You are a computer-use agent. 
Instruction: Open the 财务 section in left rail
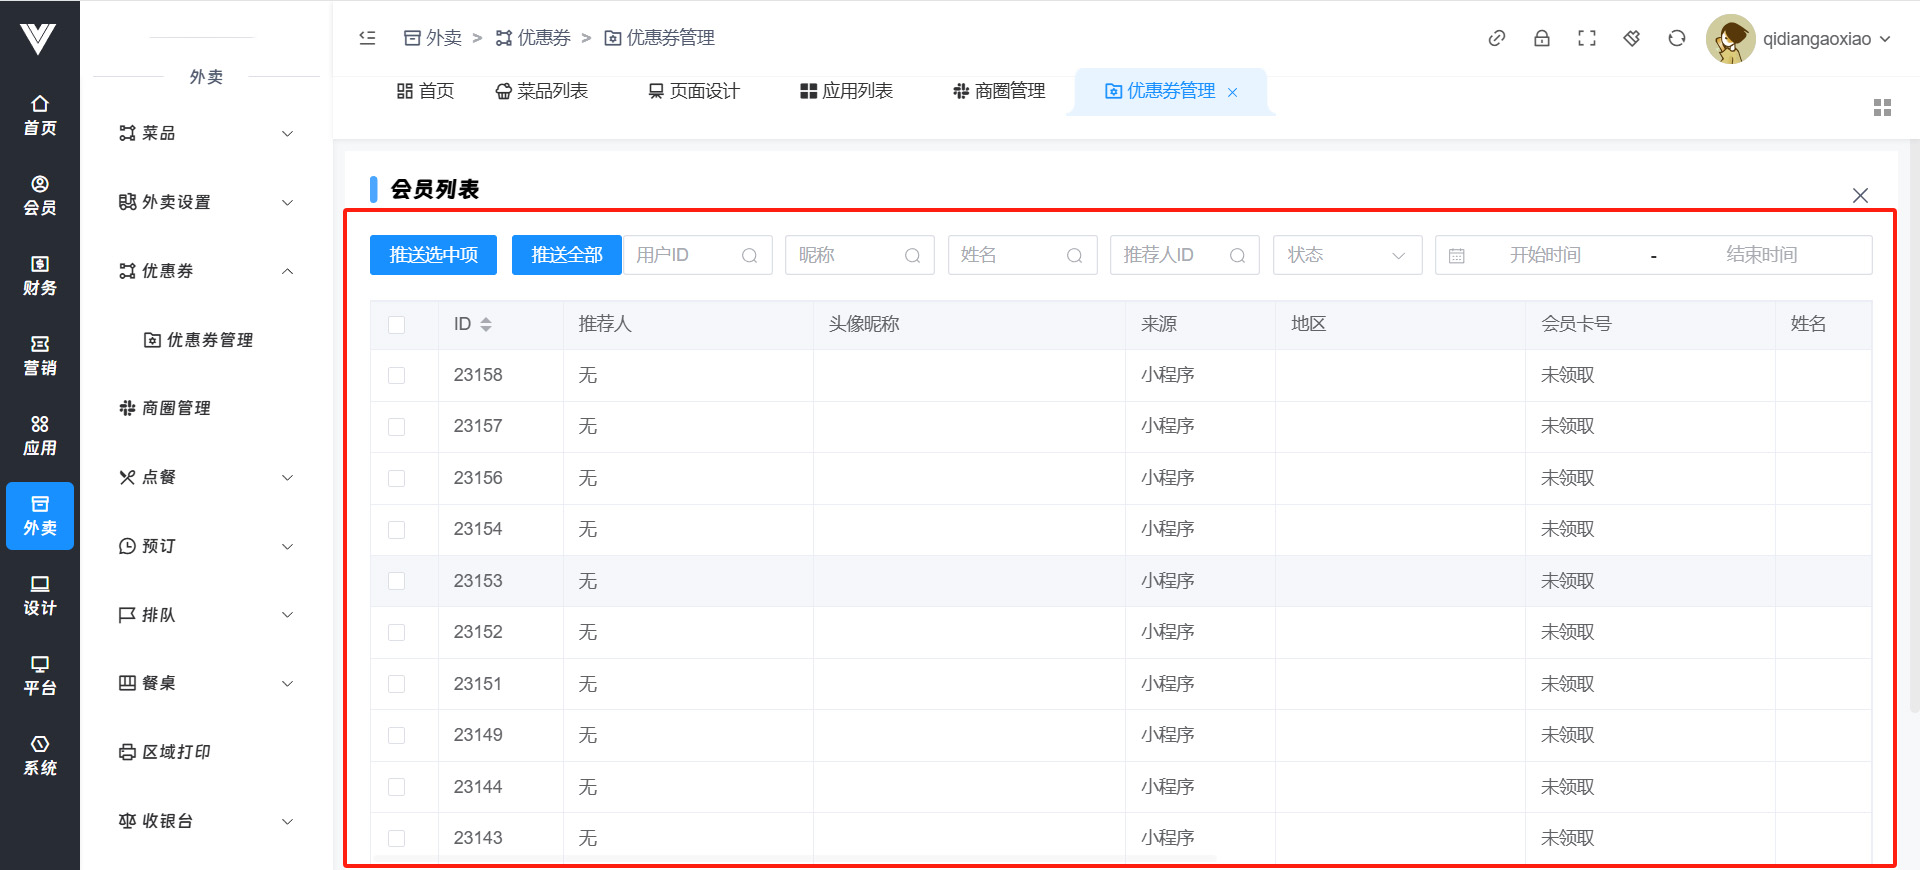tap(40, 275)
